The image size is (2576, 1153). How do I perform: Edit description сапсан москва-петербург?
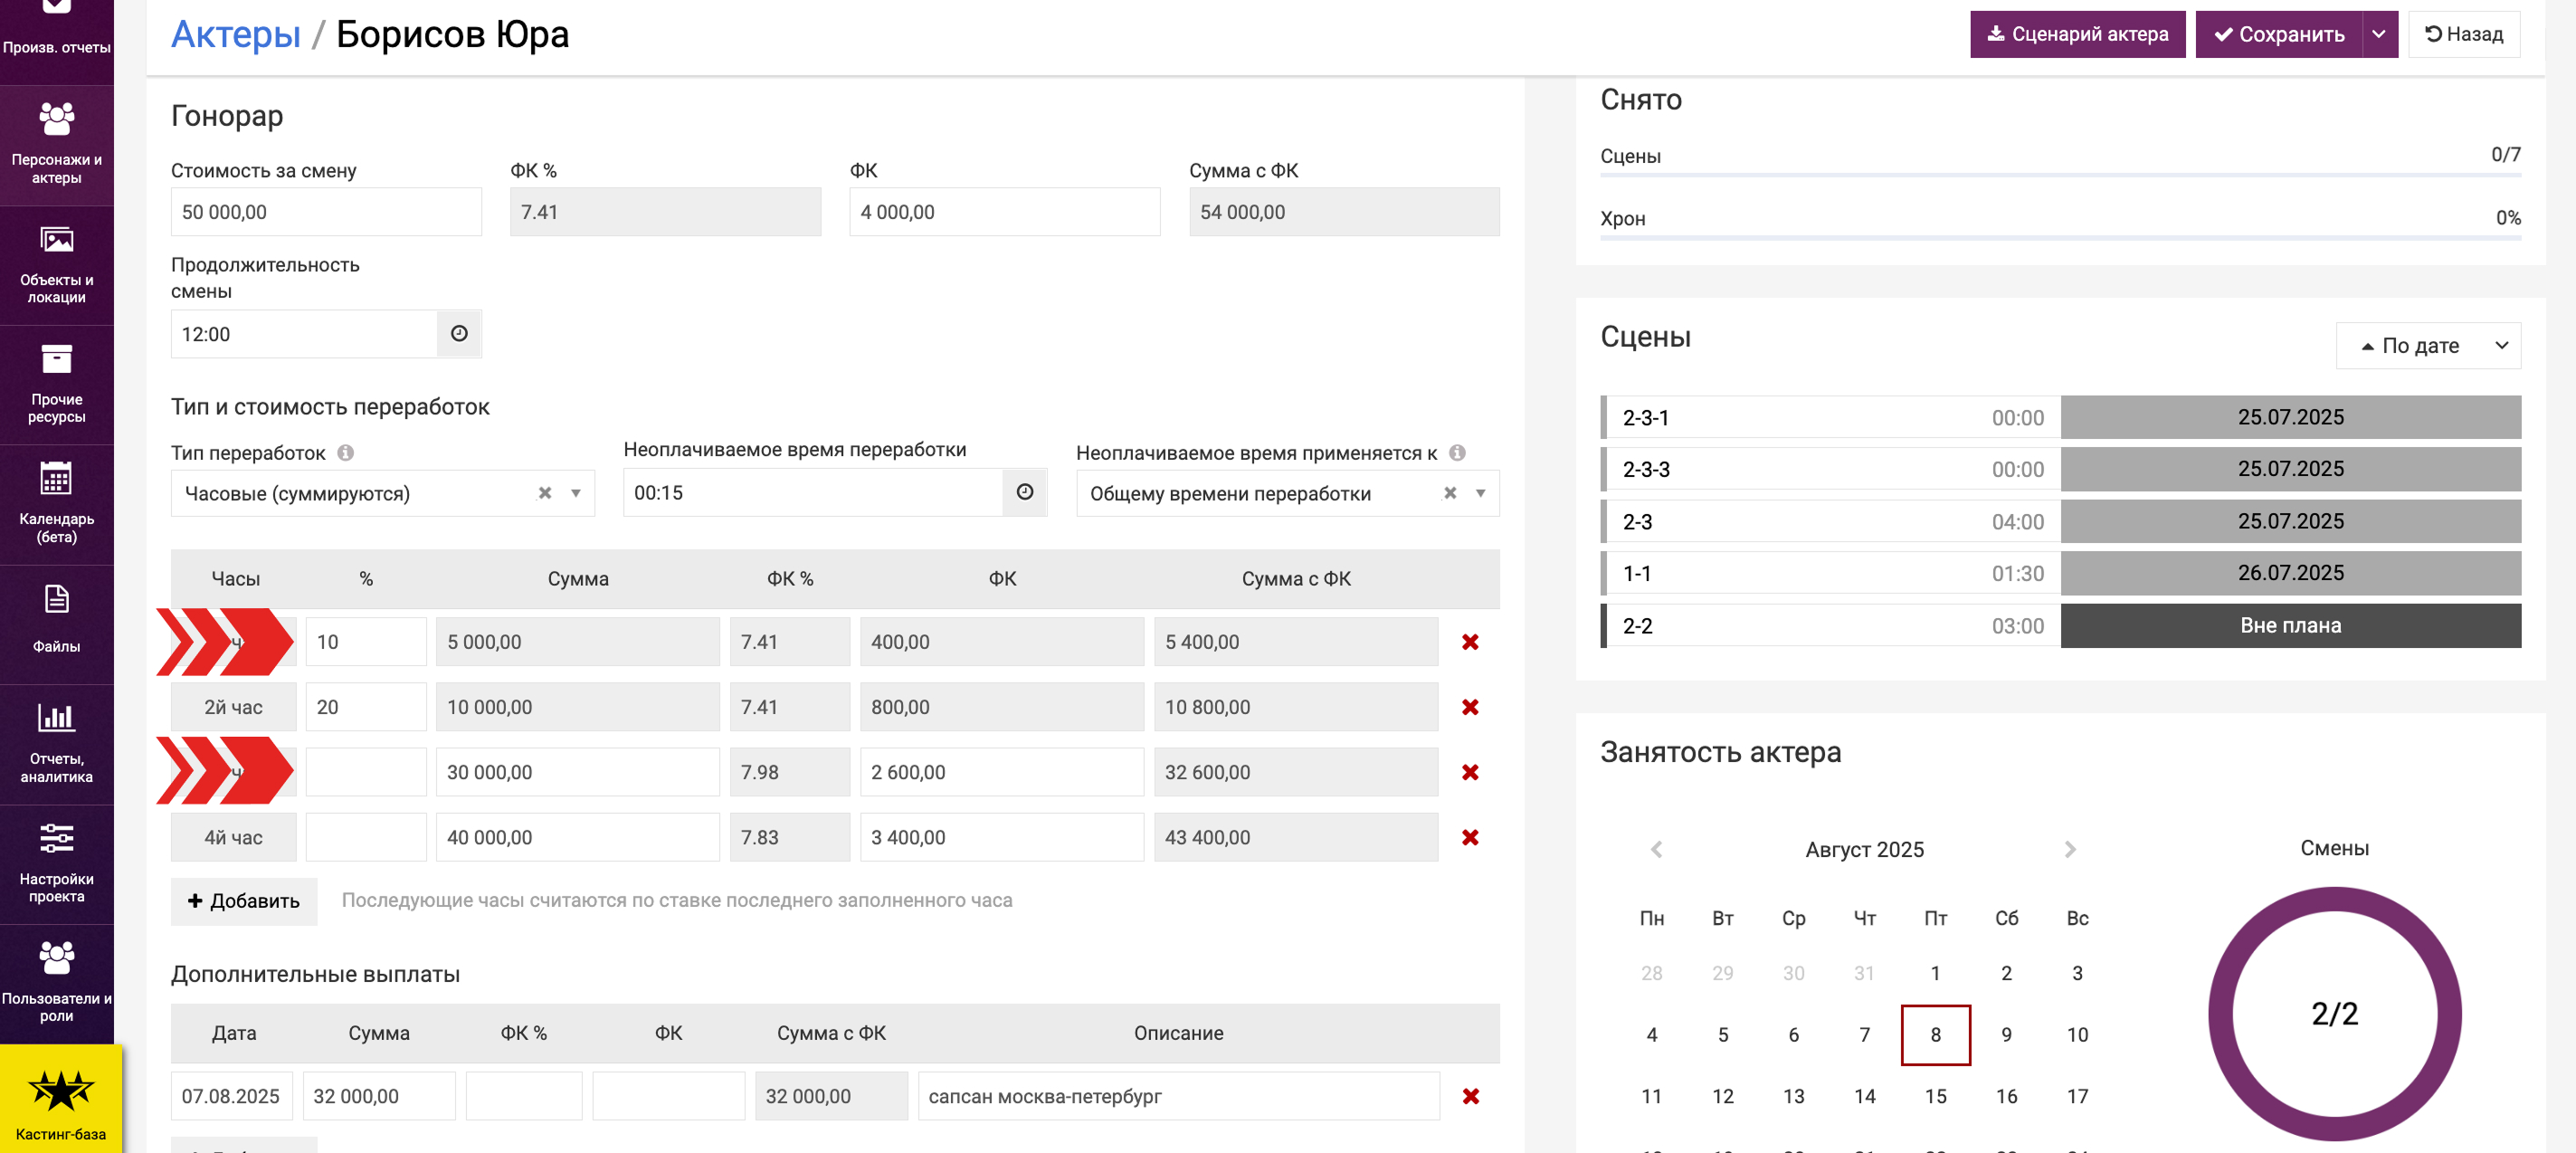click(1179, 1096)
